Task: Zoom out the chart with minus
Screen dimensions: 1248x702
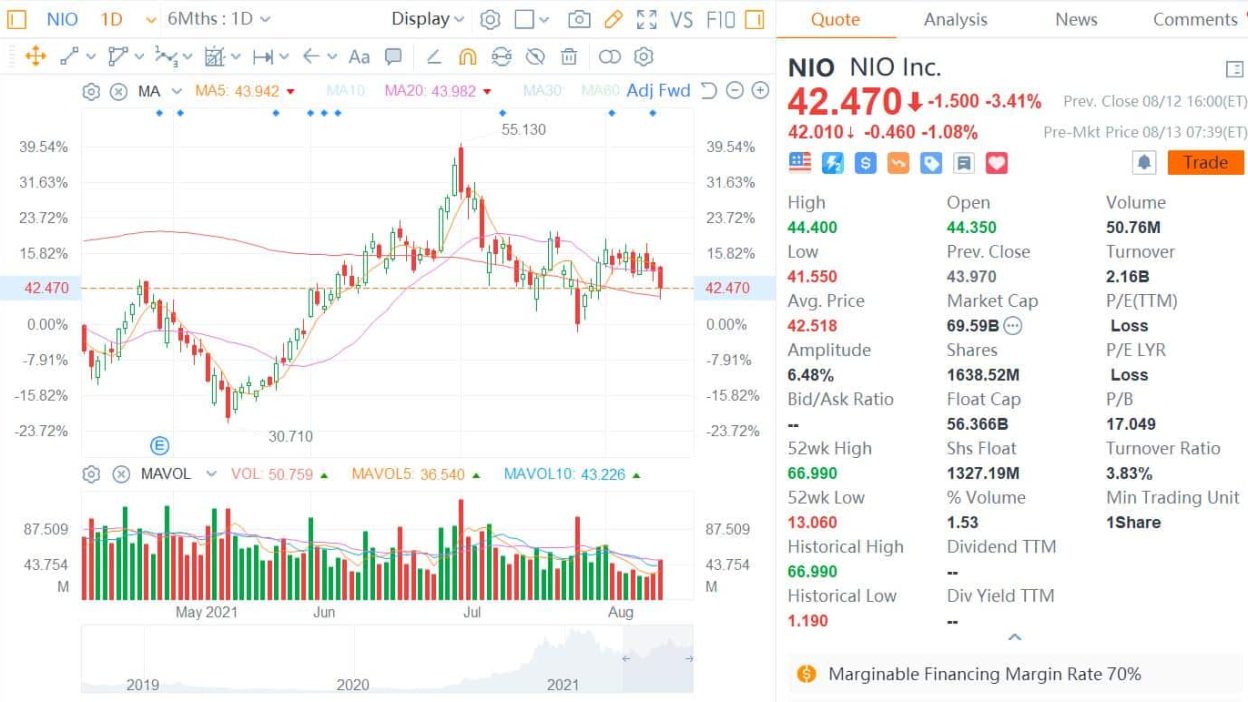Action: click(x=735, y=91)
